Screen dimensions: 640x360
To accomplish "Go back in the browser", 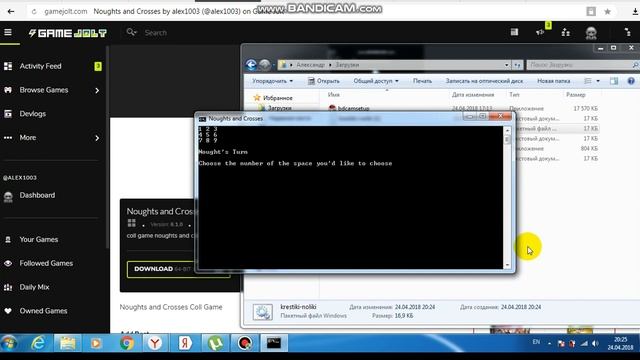I will (x=11, y=11).
